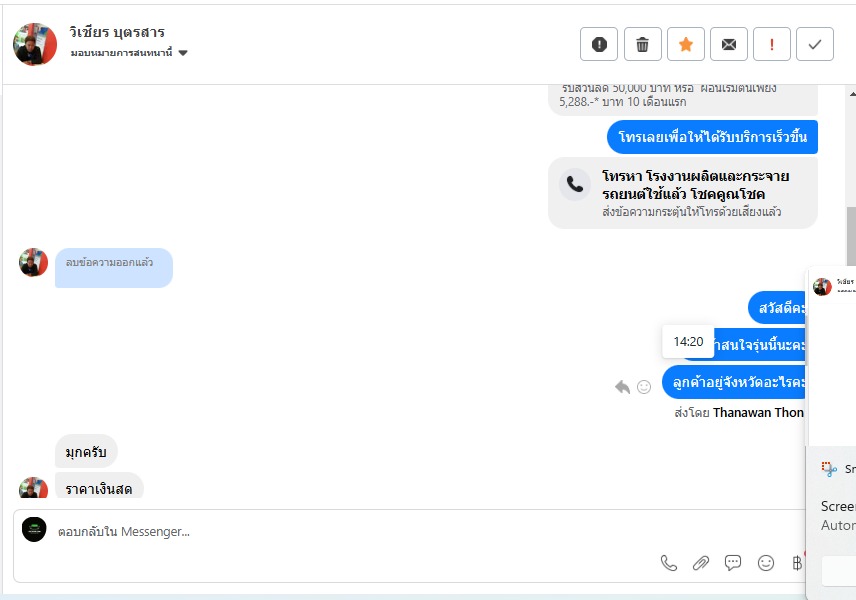Open วิเชียร บุตรสาร profile picture in header
This screenshot has width=856, height=600.
pyautogui.click(x=35, y=44)
